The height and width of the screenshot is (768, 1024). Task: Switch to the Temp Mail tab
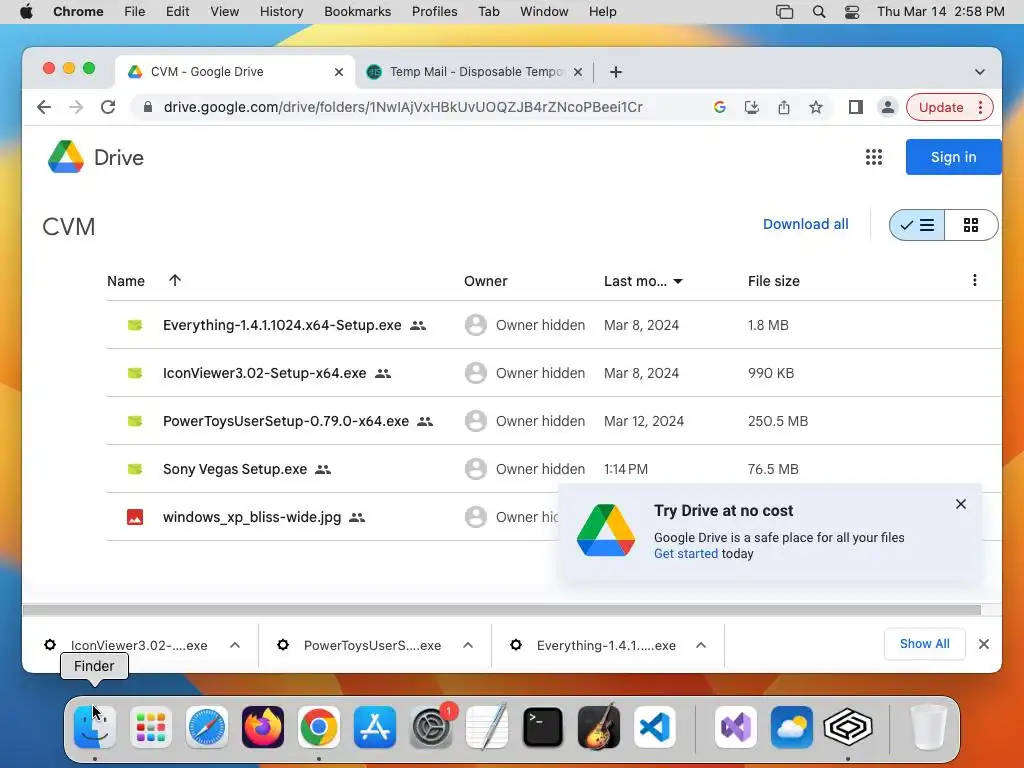(475, 72)
